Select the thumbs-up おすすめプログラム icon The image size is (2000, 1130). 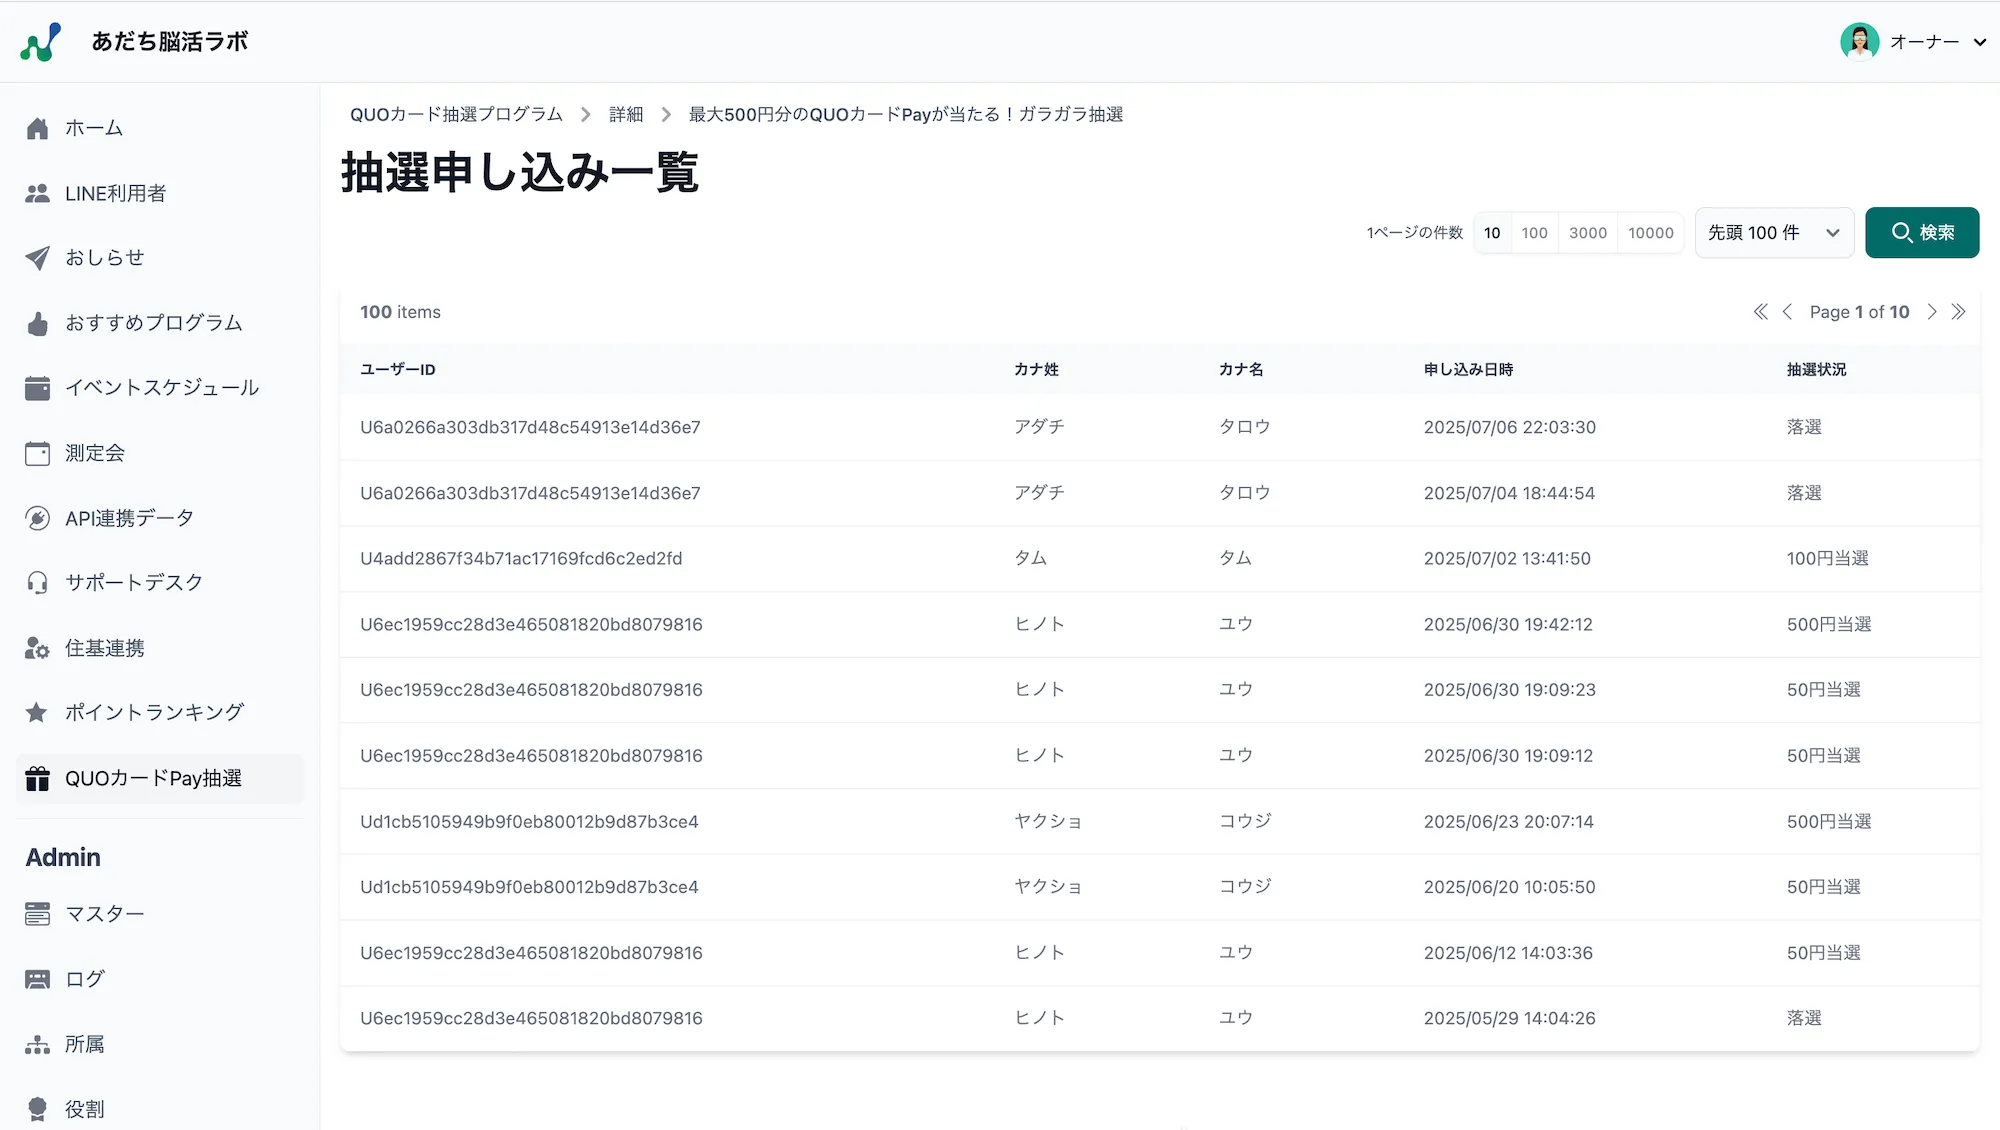37,323
